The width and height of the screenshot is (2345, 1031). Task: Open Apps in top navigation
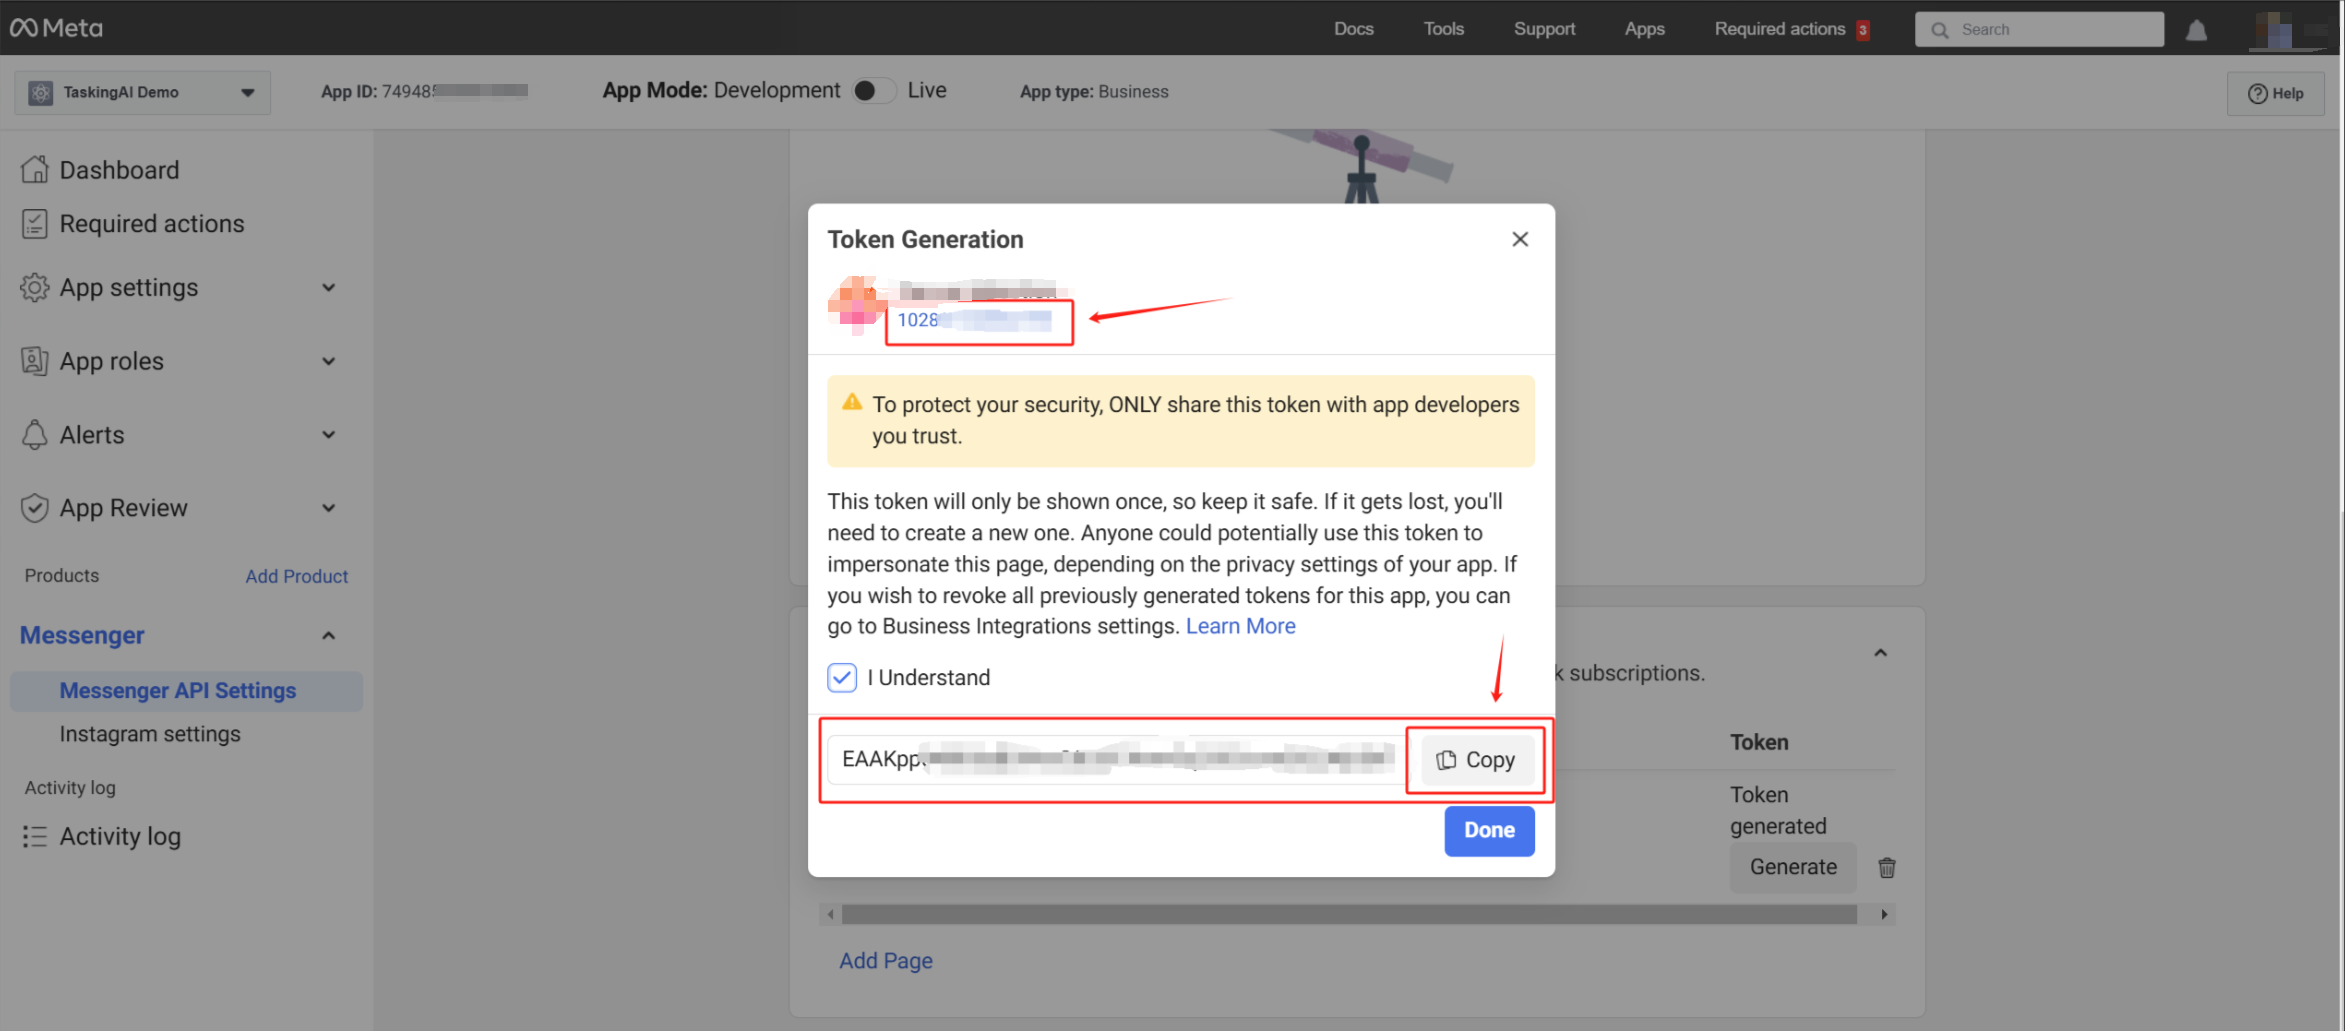pos(1644,29)
